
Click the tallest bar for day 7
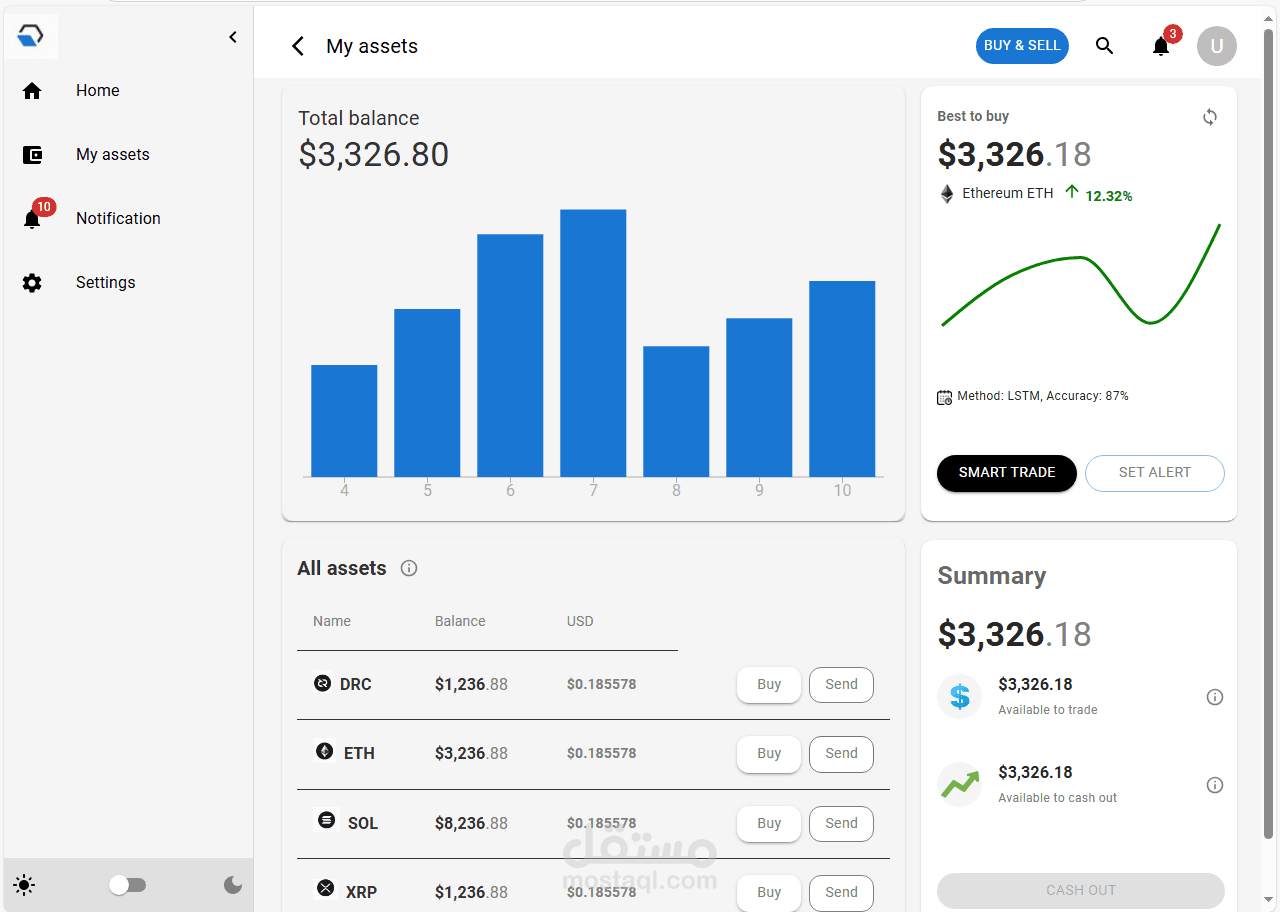point(593,343)
